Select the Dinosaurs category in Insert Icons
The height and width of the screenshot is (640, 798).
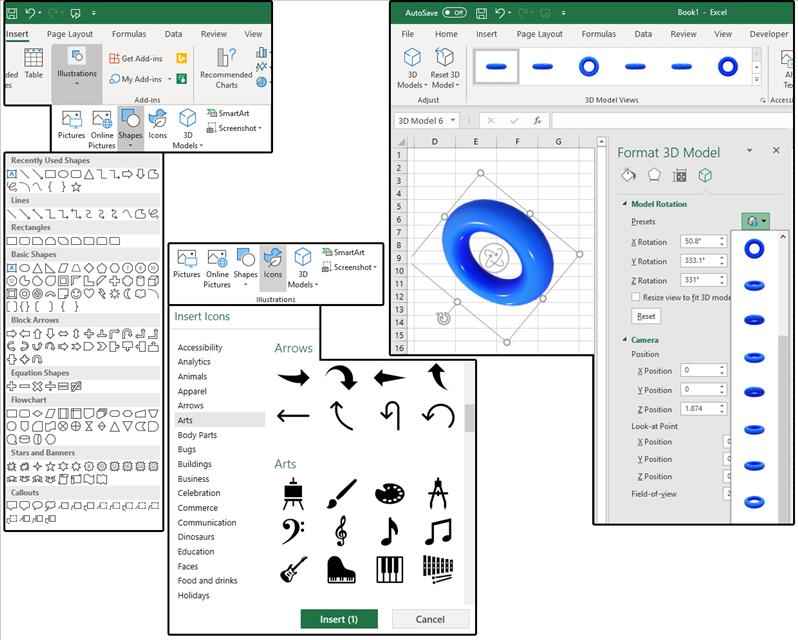click(x=196, y=537)
